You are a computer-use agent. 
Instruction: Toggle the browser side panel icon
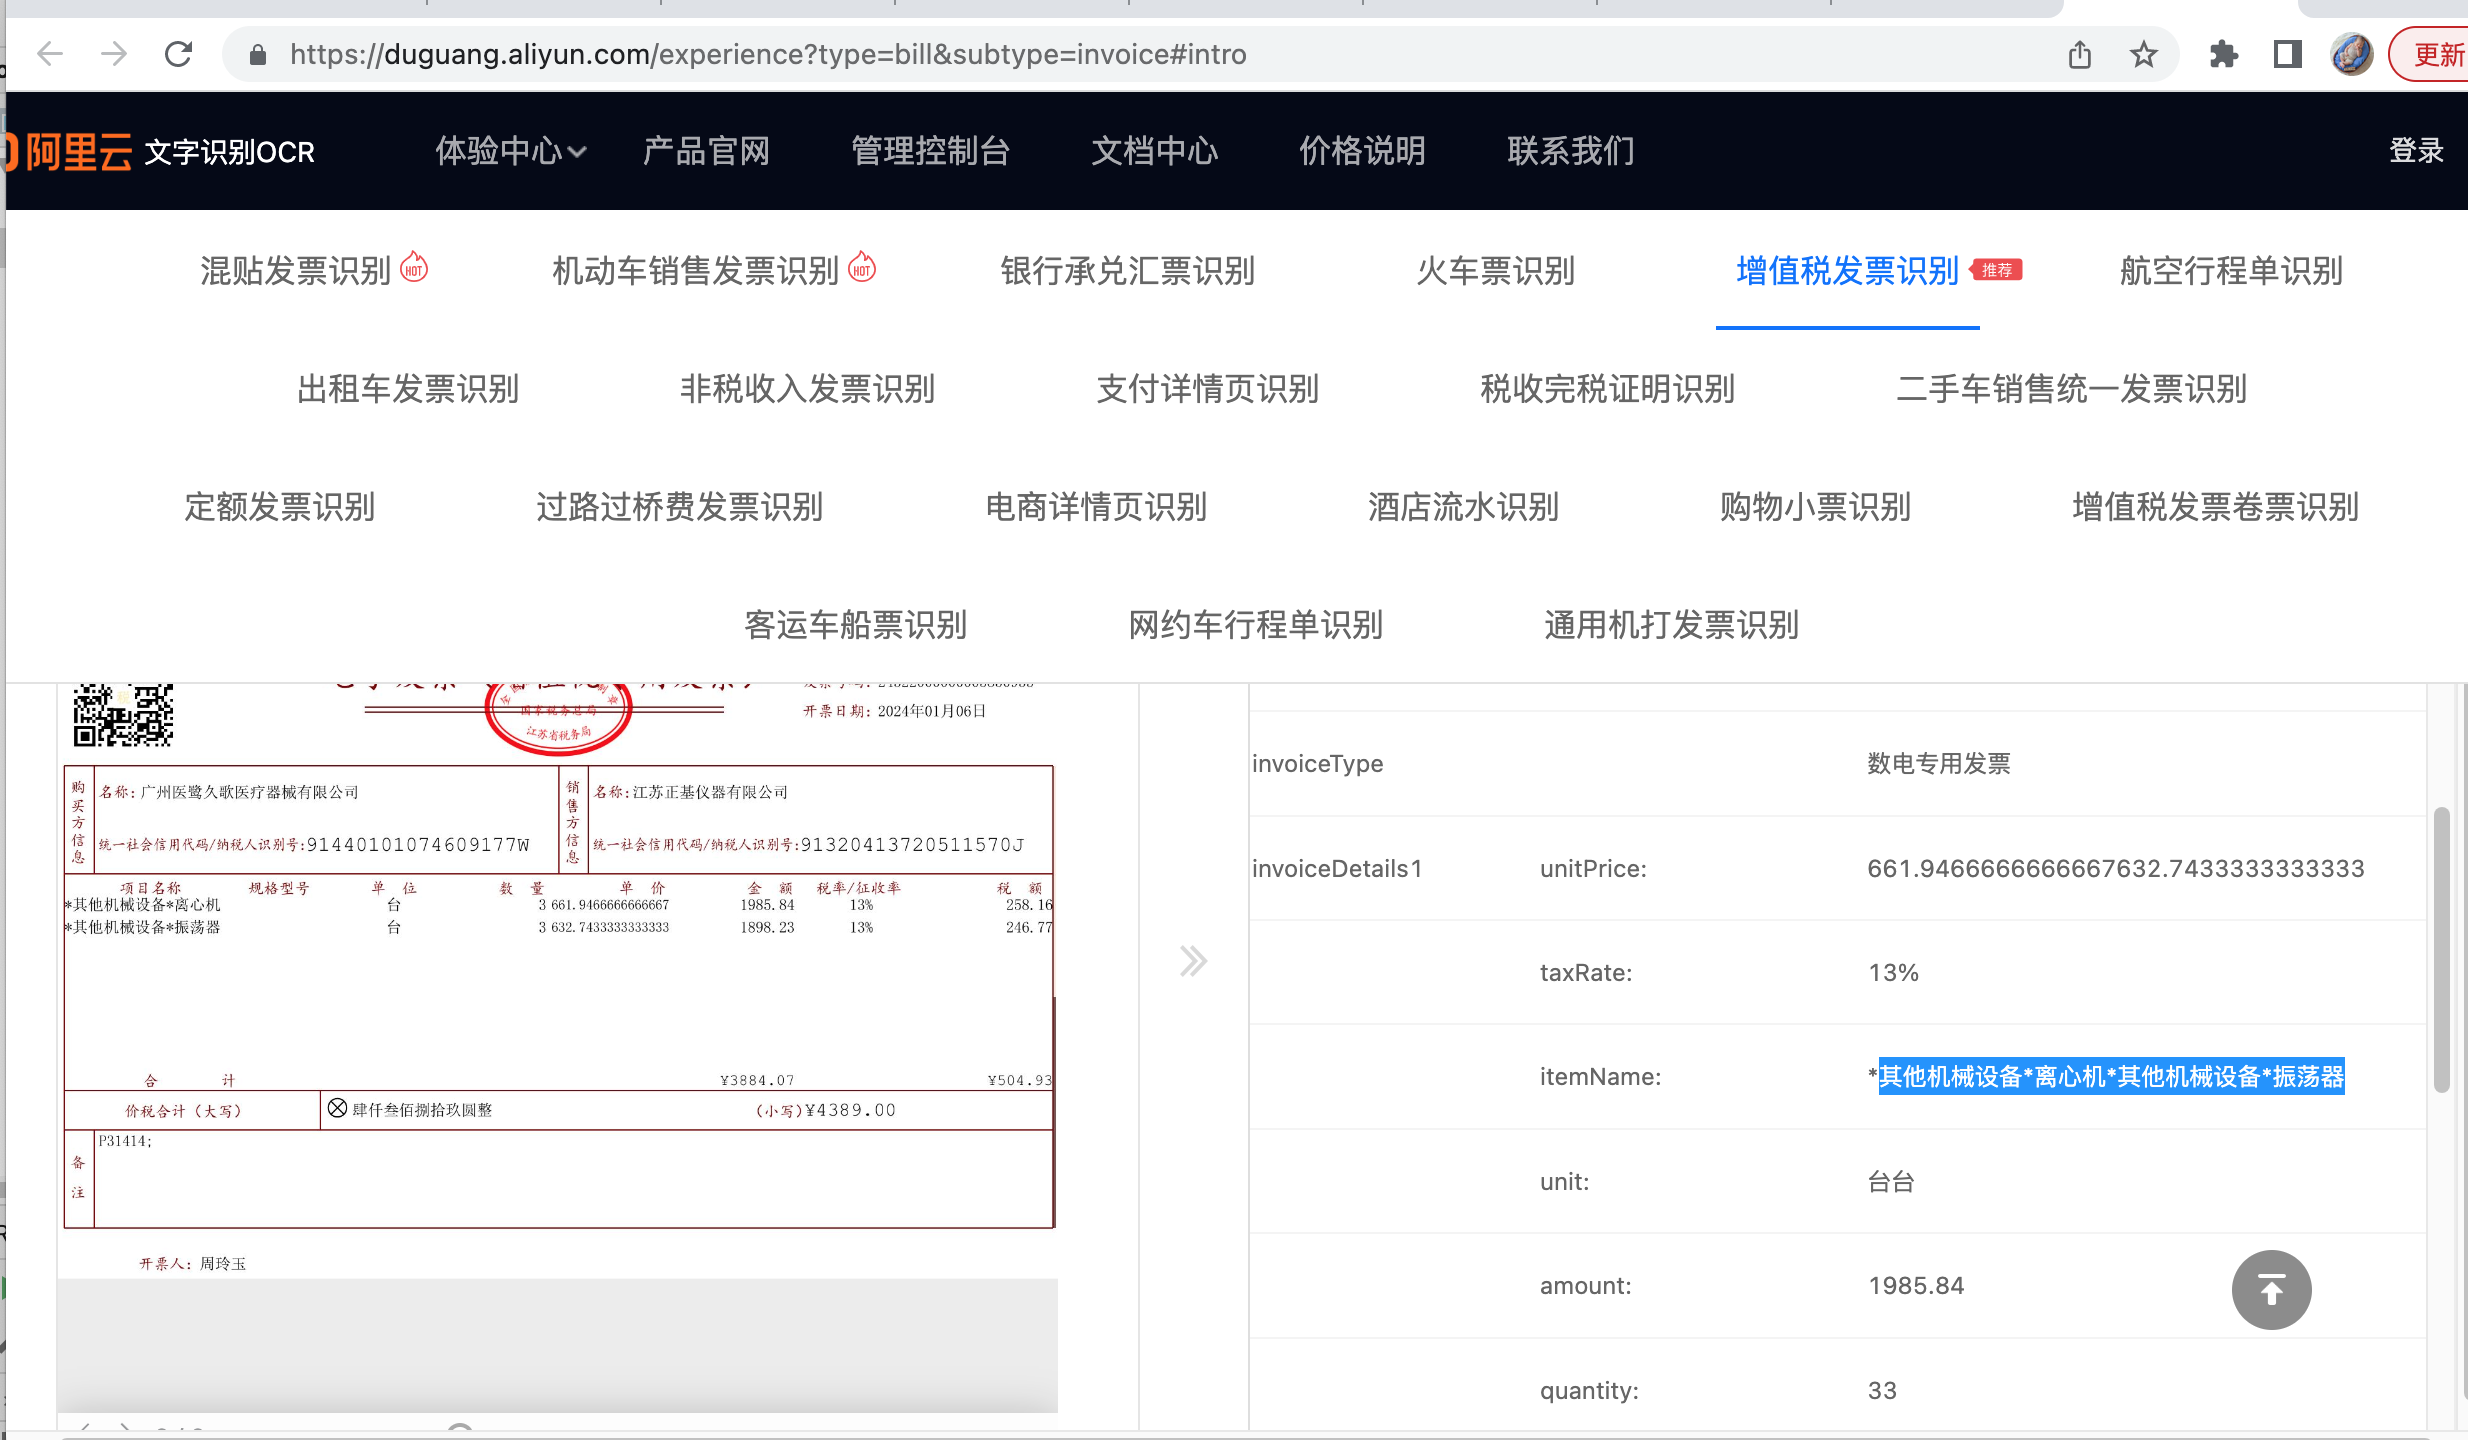click(2288, 54)
